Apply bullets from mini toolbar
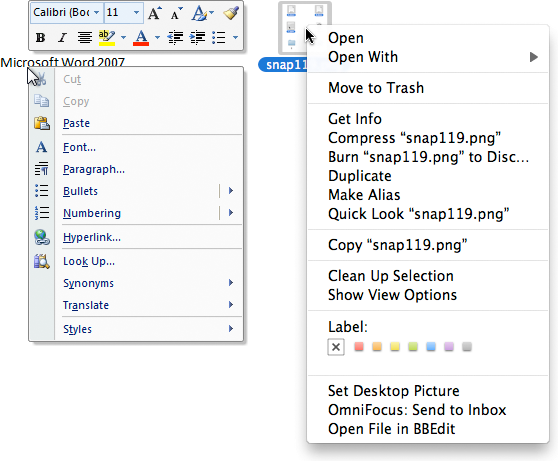Screen dimensions: 558x461 (219, 37)
